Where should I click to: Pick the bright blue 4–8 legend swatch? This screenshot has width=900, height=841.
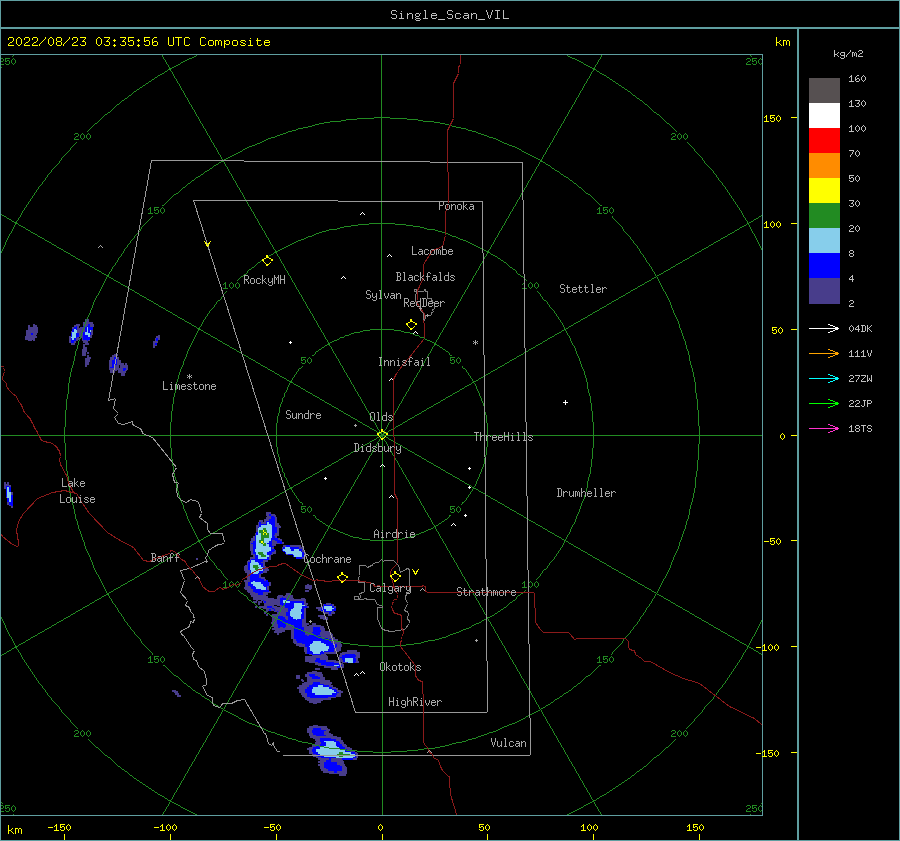click(824, 266)
